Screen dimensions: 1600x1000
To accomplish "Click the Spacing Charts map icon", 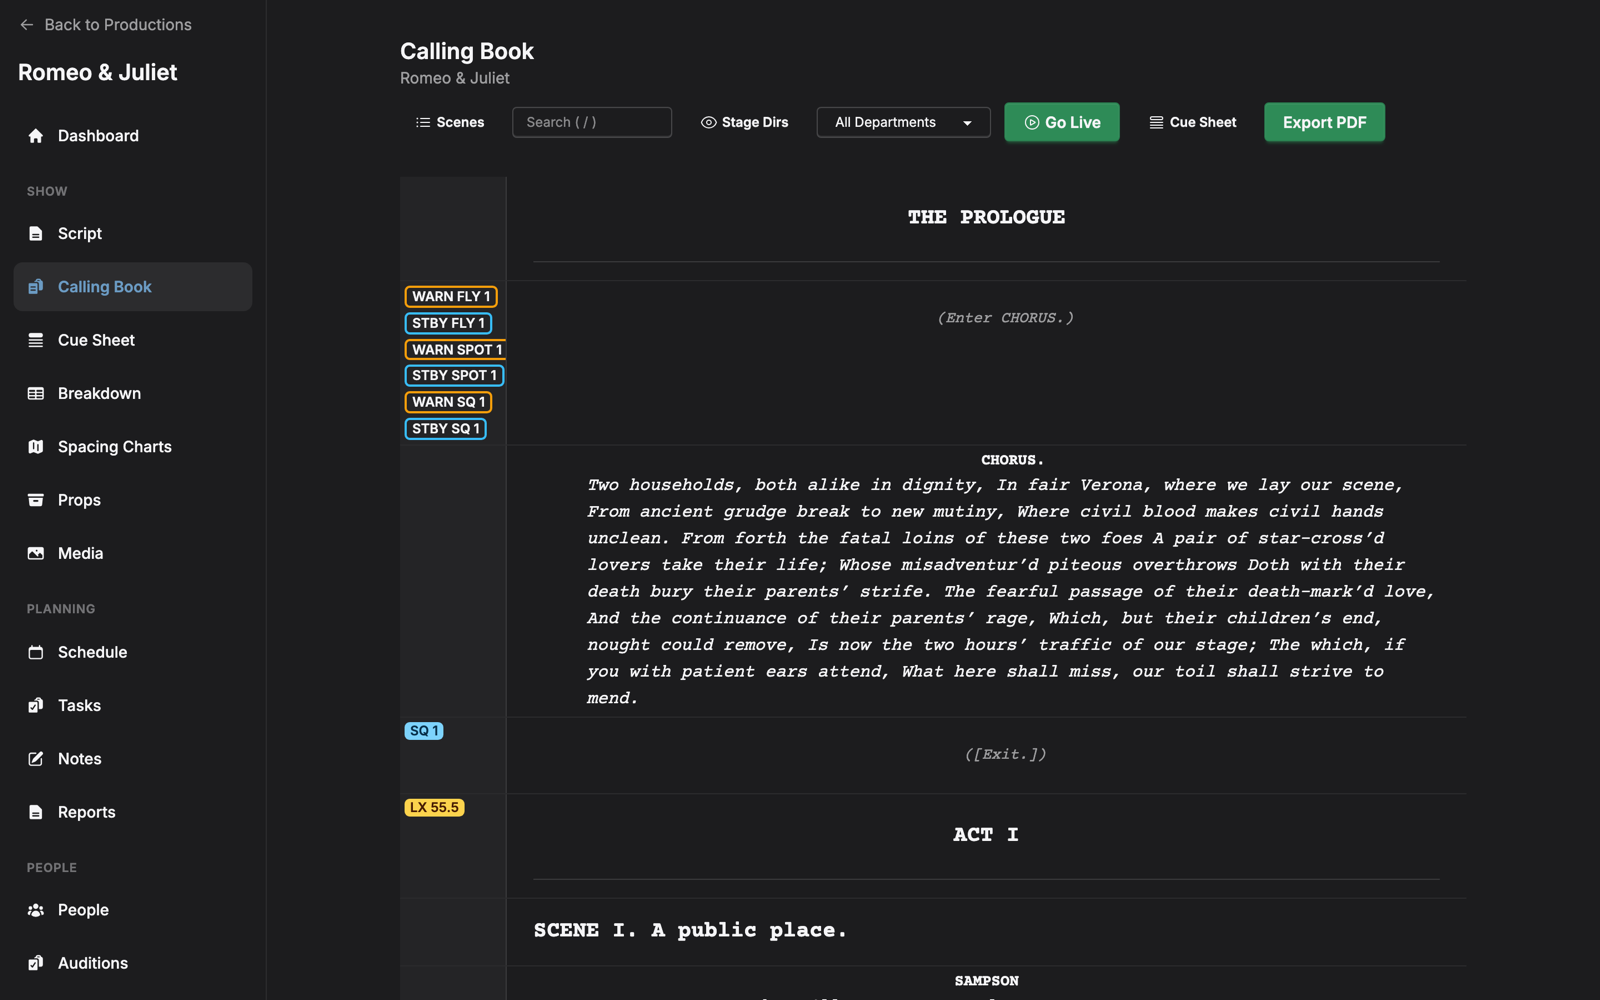I will [x=36, y=447].
